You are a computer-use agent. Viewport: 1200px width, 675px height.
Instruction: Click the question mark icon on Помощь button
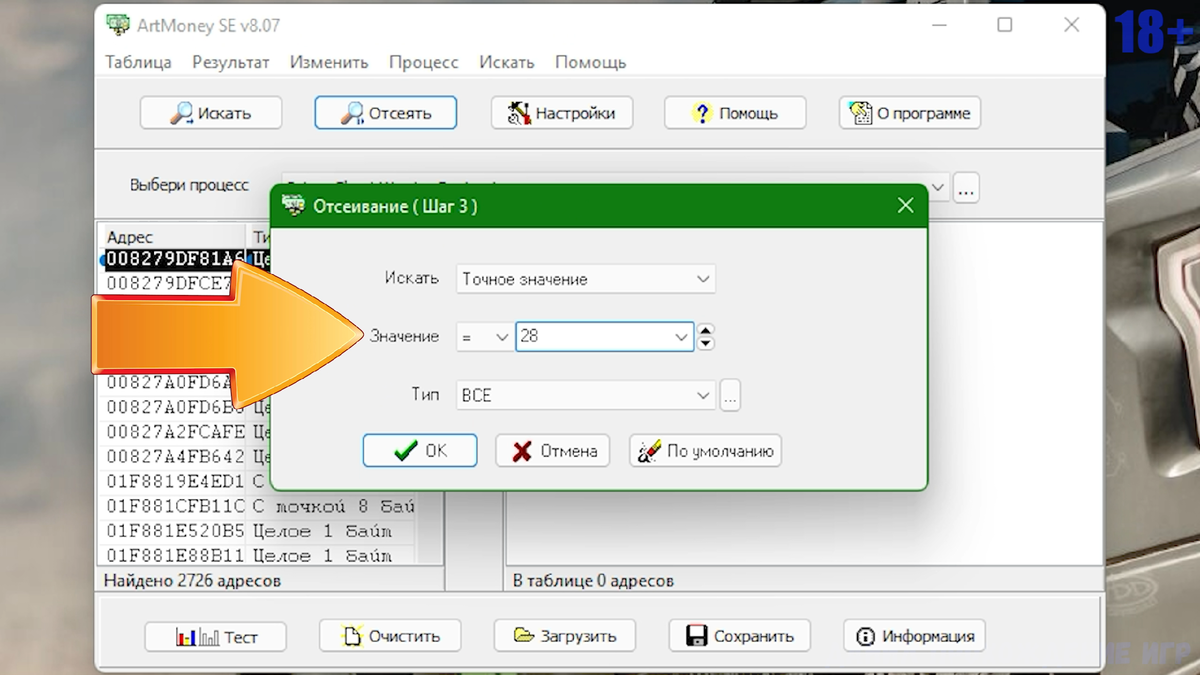pos(702,113)
